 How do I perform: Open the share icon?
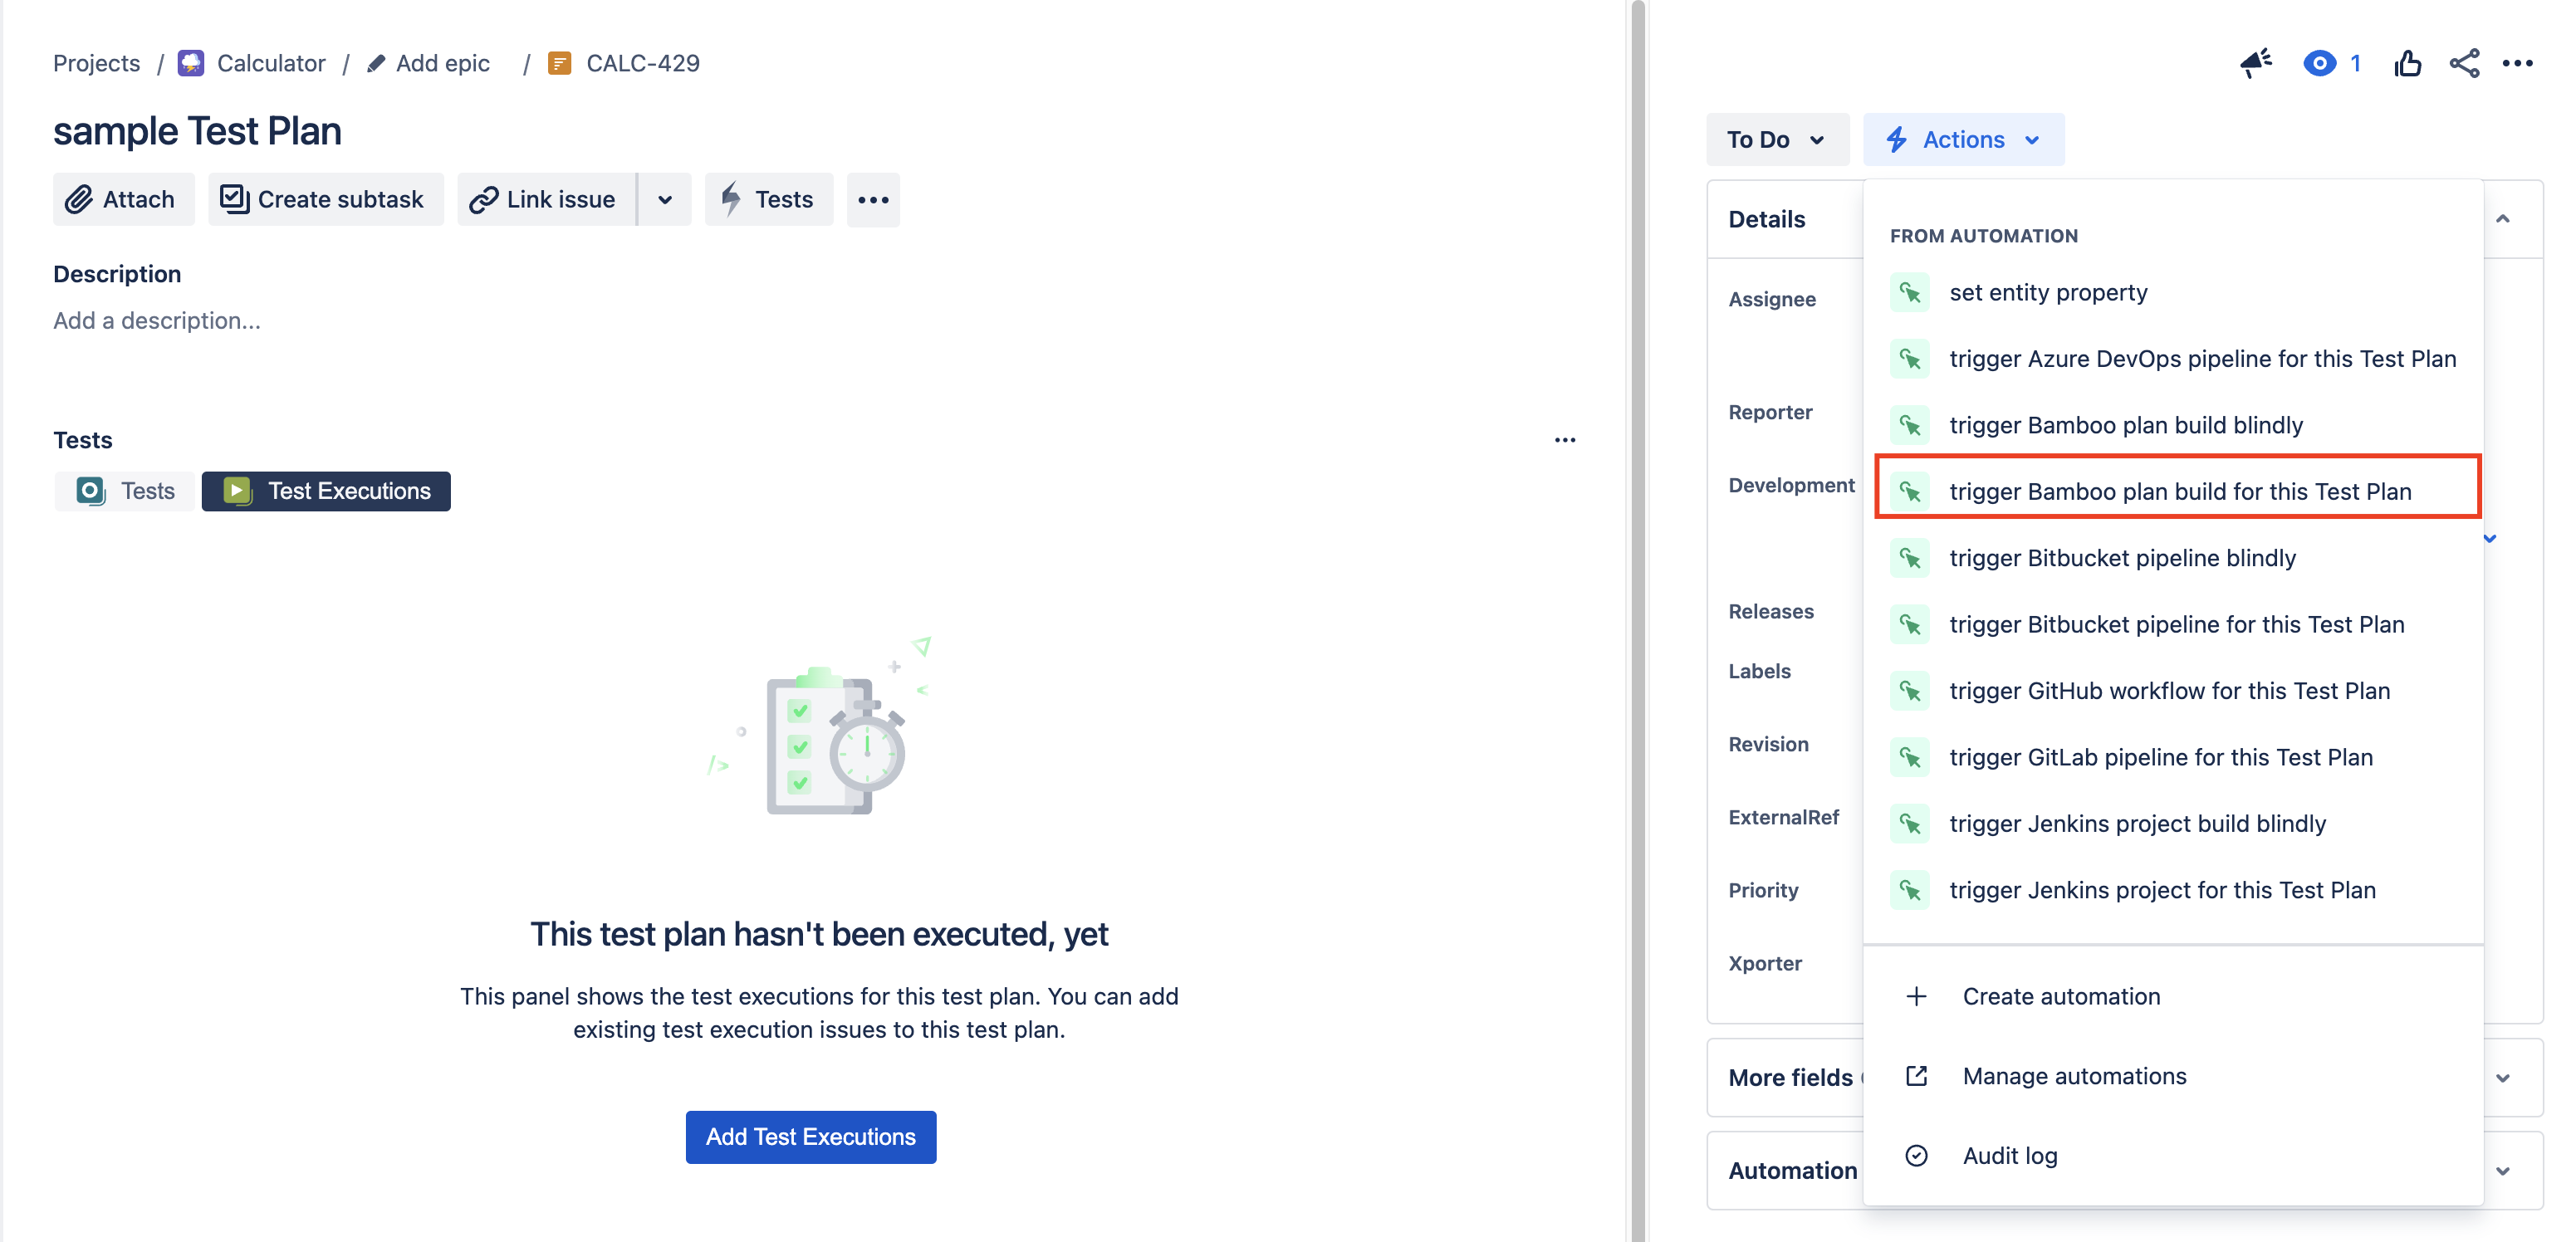[2464, 63]
